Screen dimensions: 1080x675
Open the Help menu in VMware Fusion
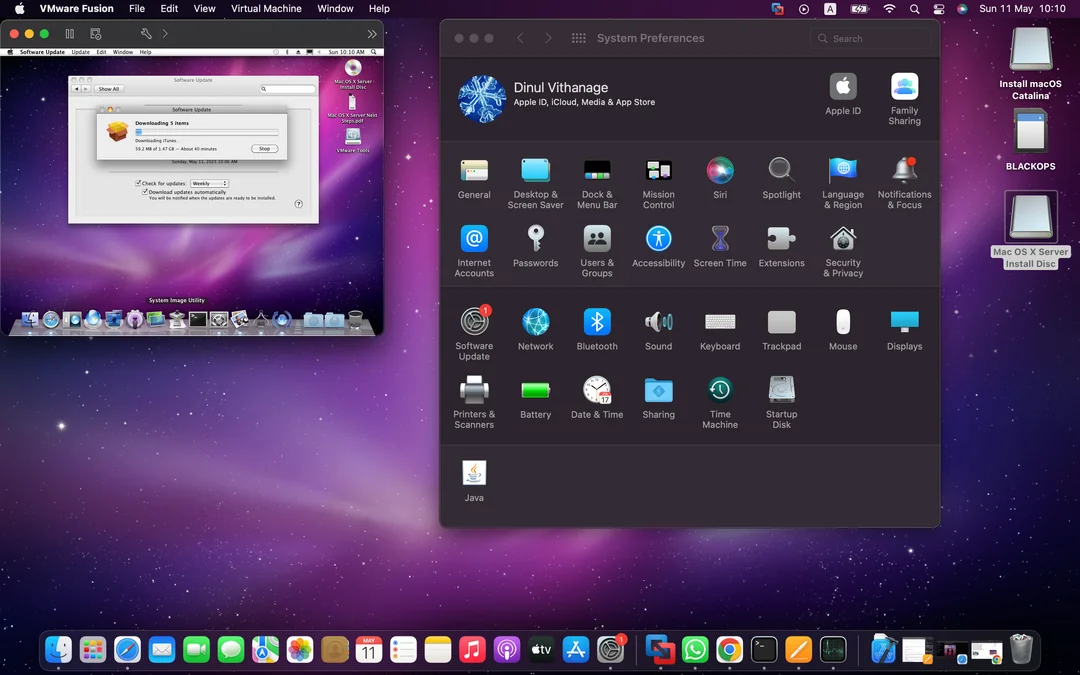click(x=379, y=8)
